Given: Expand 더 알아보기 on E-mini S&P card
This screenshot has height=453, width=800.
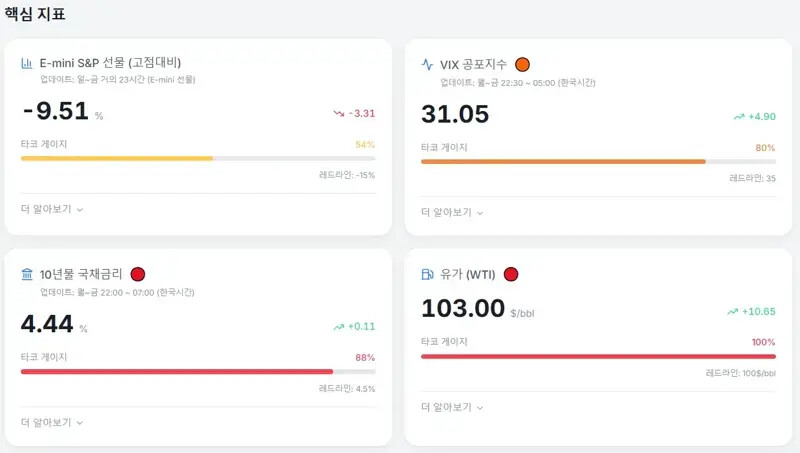Looking at the screenshot, I should [x=52, y=209].
